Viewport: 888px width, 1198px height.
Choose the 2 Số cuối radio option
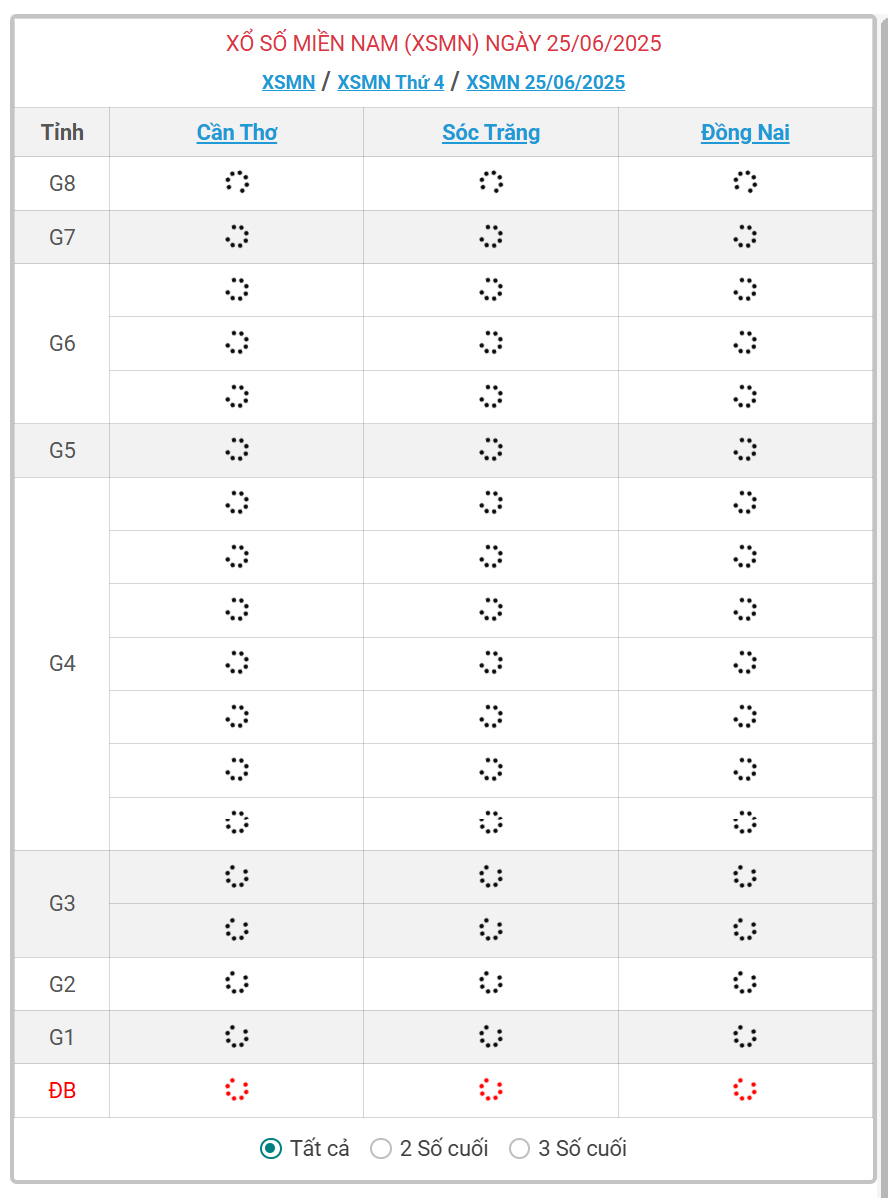point(381,1148)
